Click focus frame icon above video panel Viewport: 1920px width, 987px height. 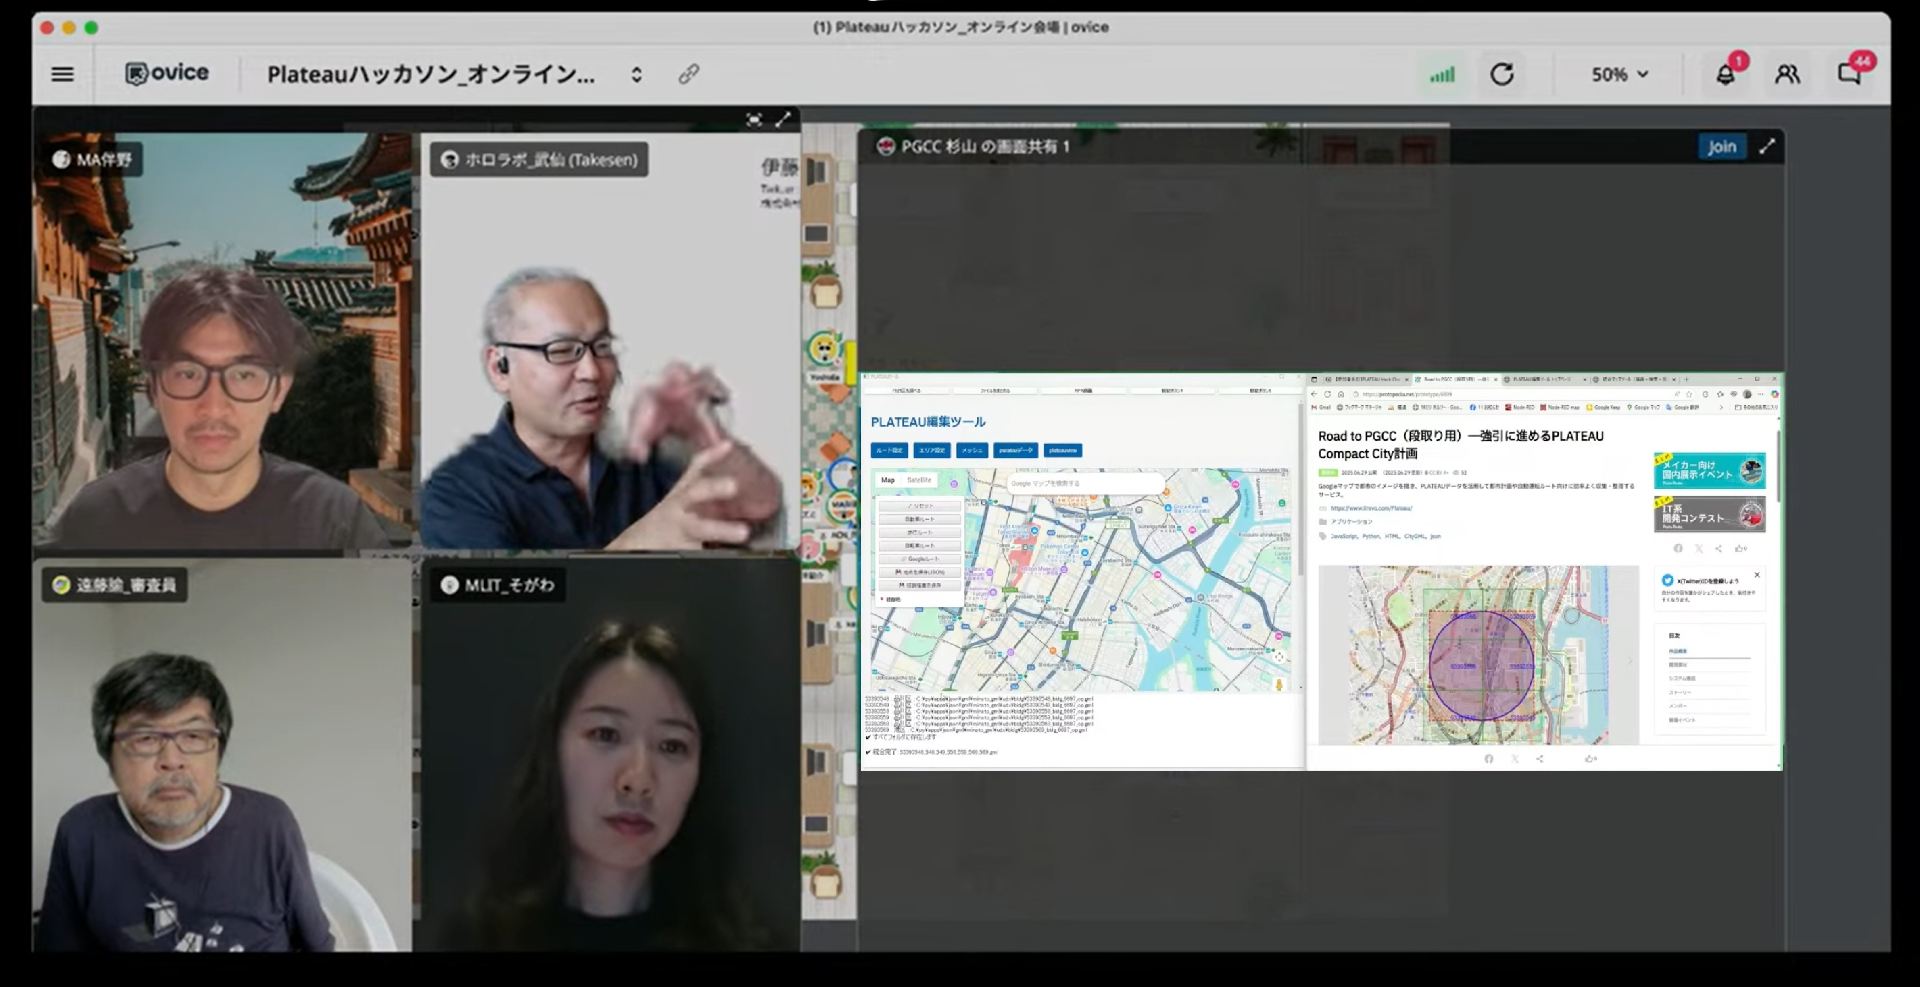(754, 119)
